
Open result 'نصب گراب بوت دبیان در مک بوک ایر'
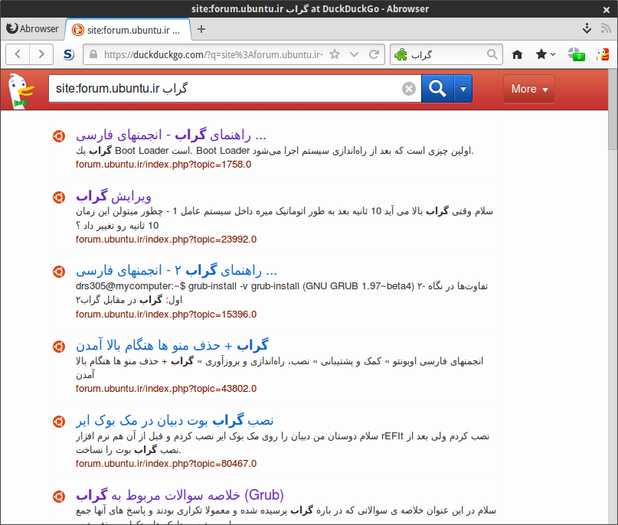tap(175, 421)
